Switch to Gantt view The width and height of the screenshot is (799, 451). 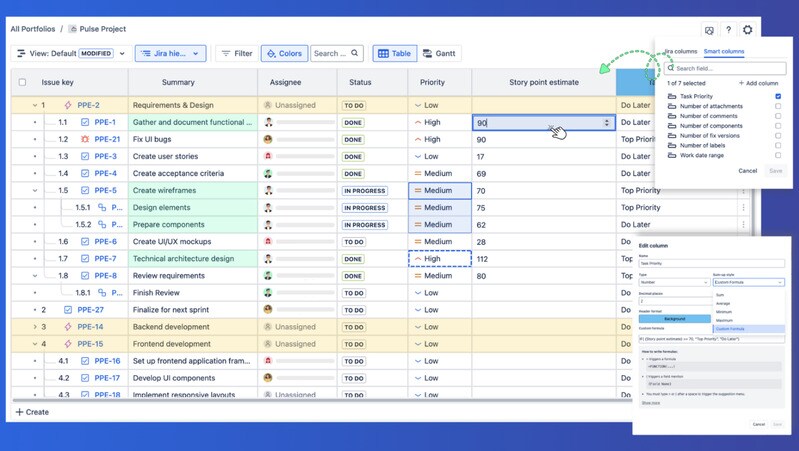tap(439, 53)
